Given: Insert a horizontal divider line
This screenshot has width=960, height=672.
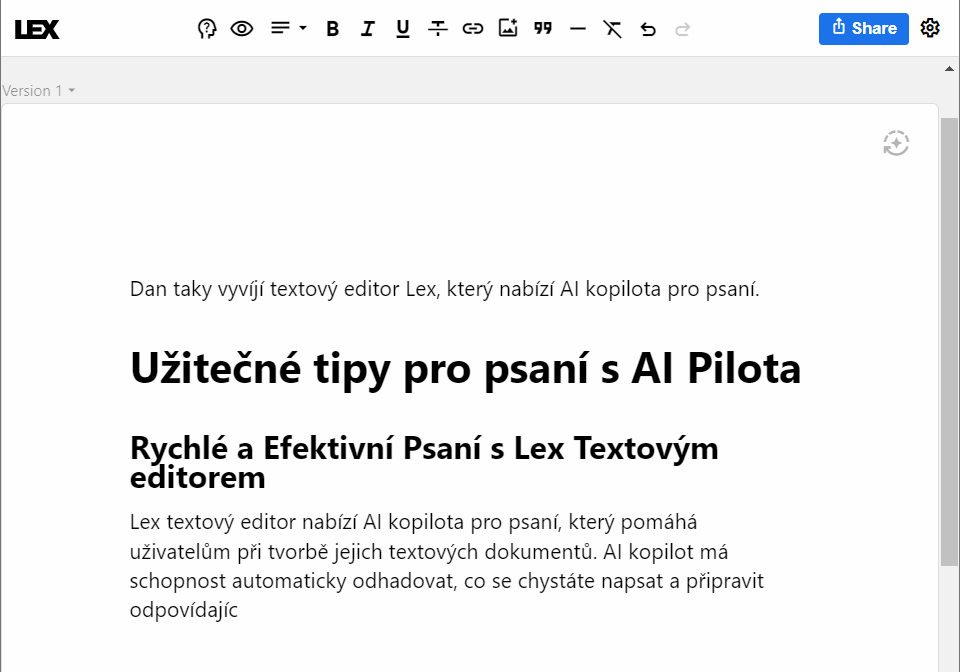Looking at the screenshot, I should tap(578, 28).
